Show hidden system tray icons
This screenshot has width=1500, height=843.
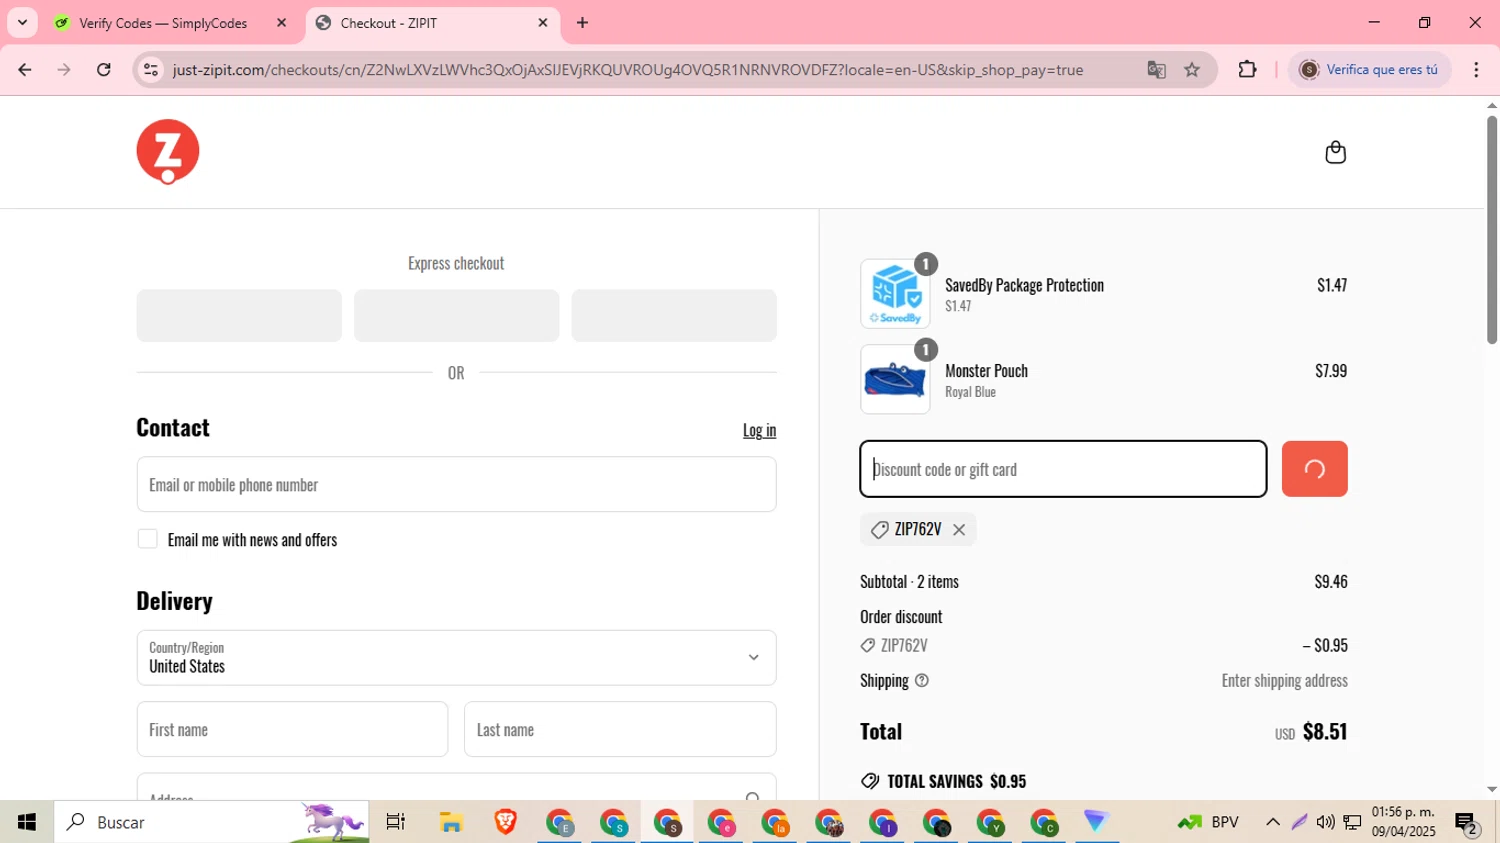[x=1273, y=822]
